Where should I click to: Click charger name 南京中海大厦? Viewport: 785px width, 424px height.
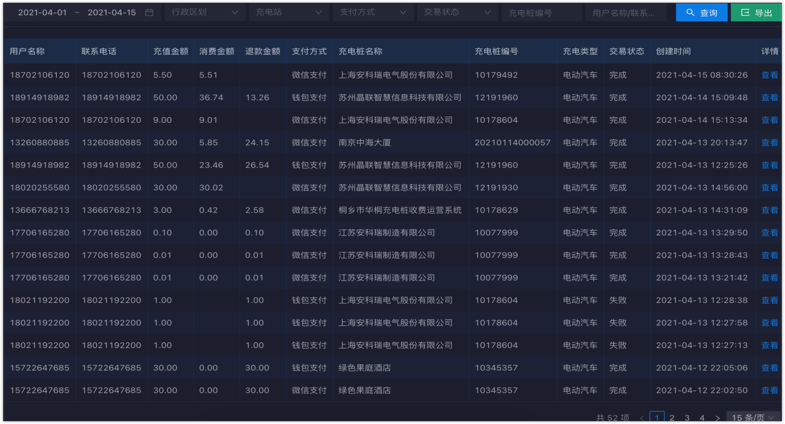click(364, 143)
